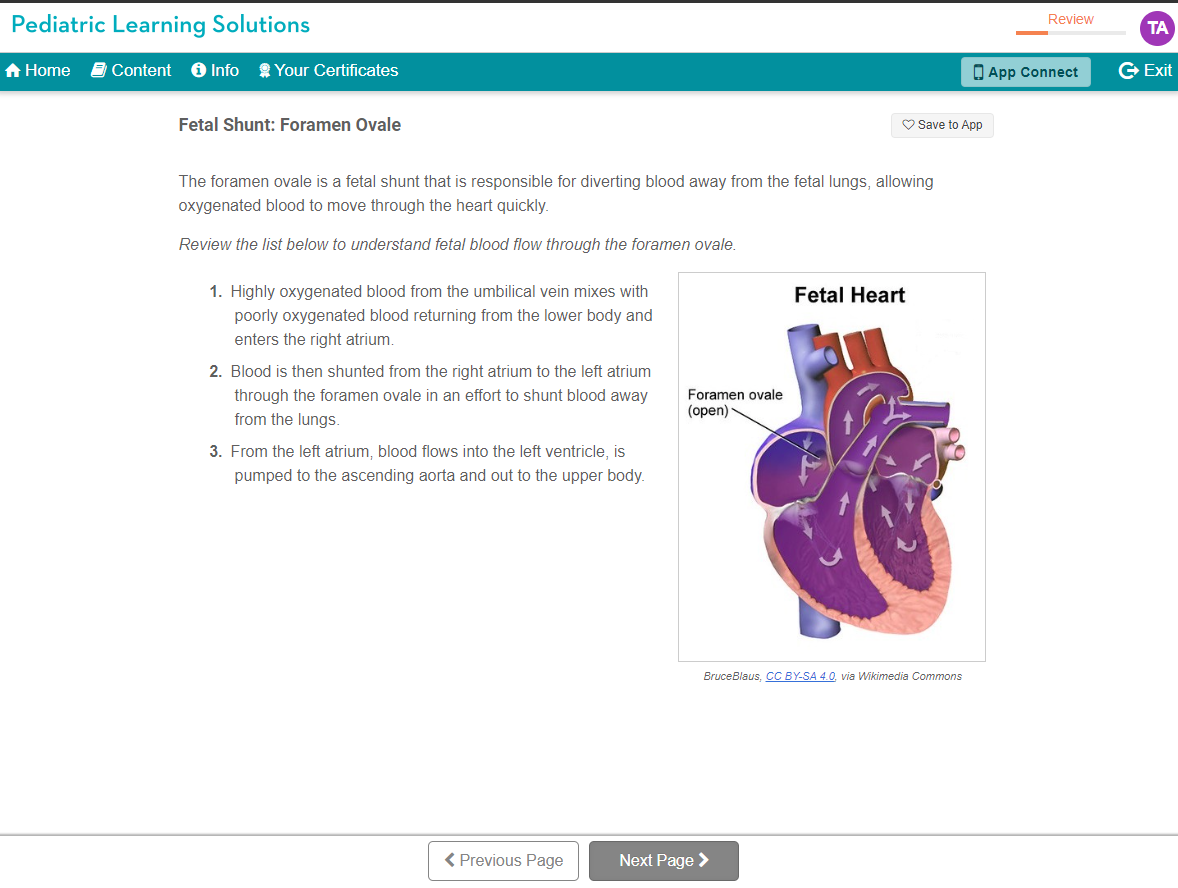Click the Pediatric Learning Solutions logo

160,25
